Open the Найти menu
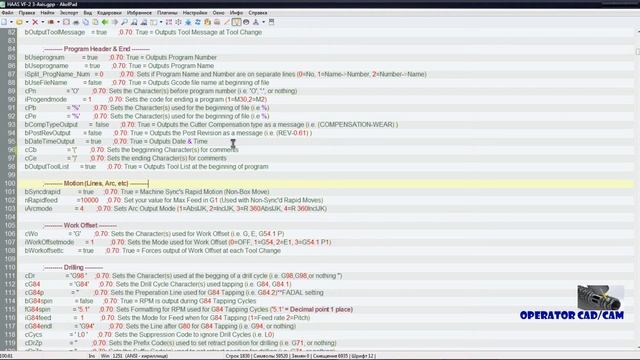 coord(47,13)
